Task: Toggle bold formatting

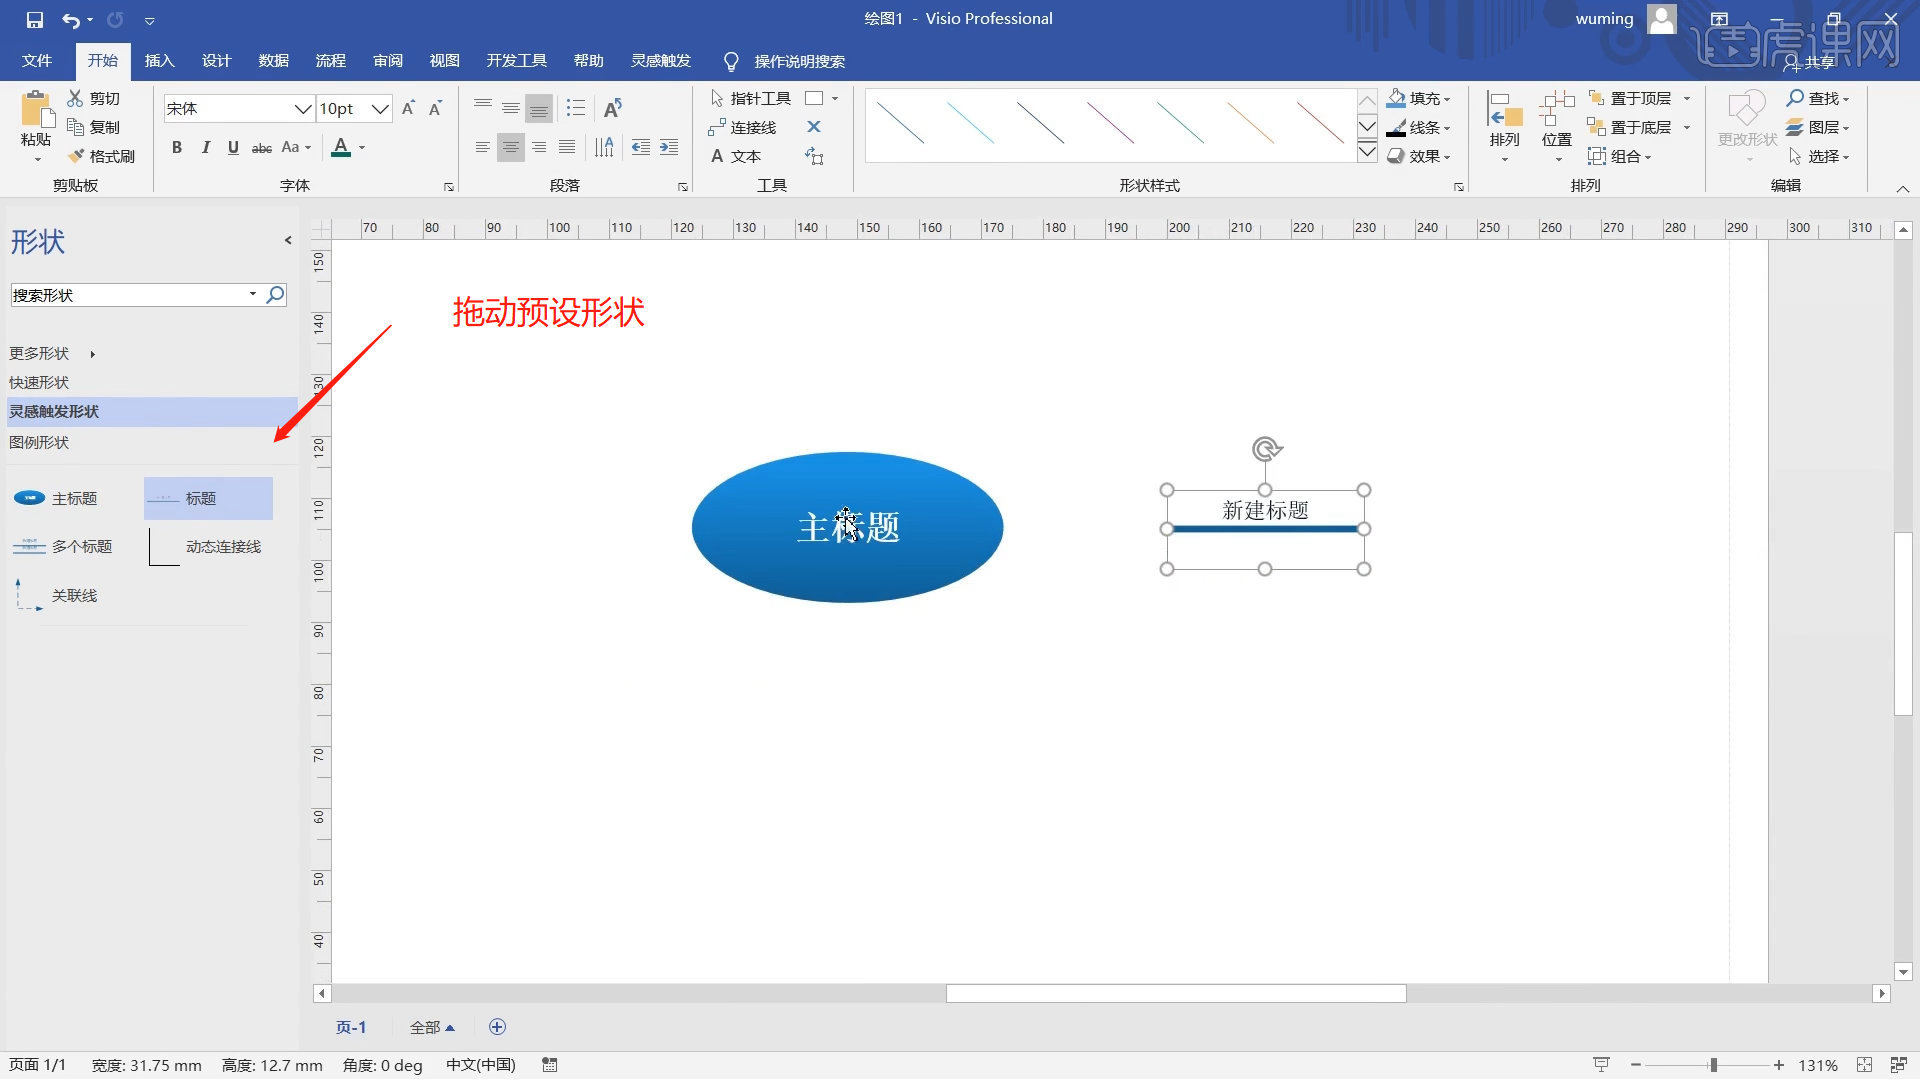Action: point(177,147)
